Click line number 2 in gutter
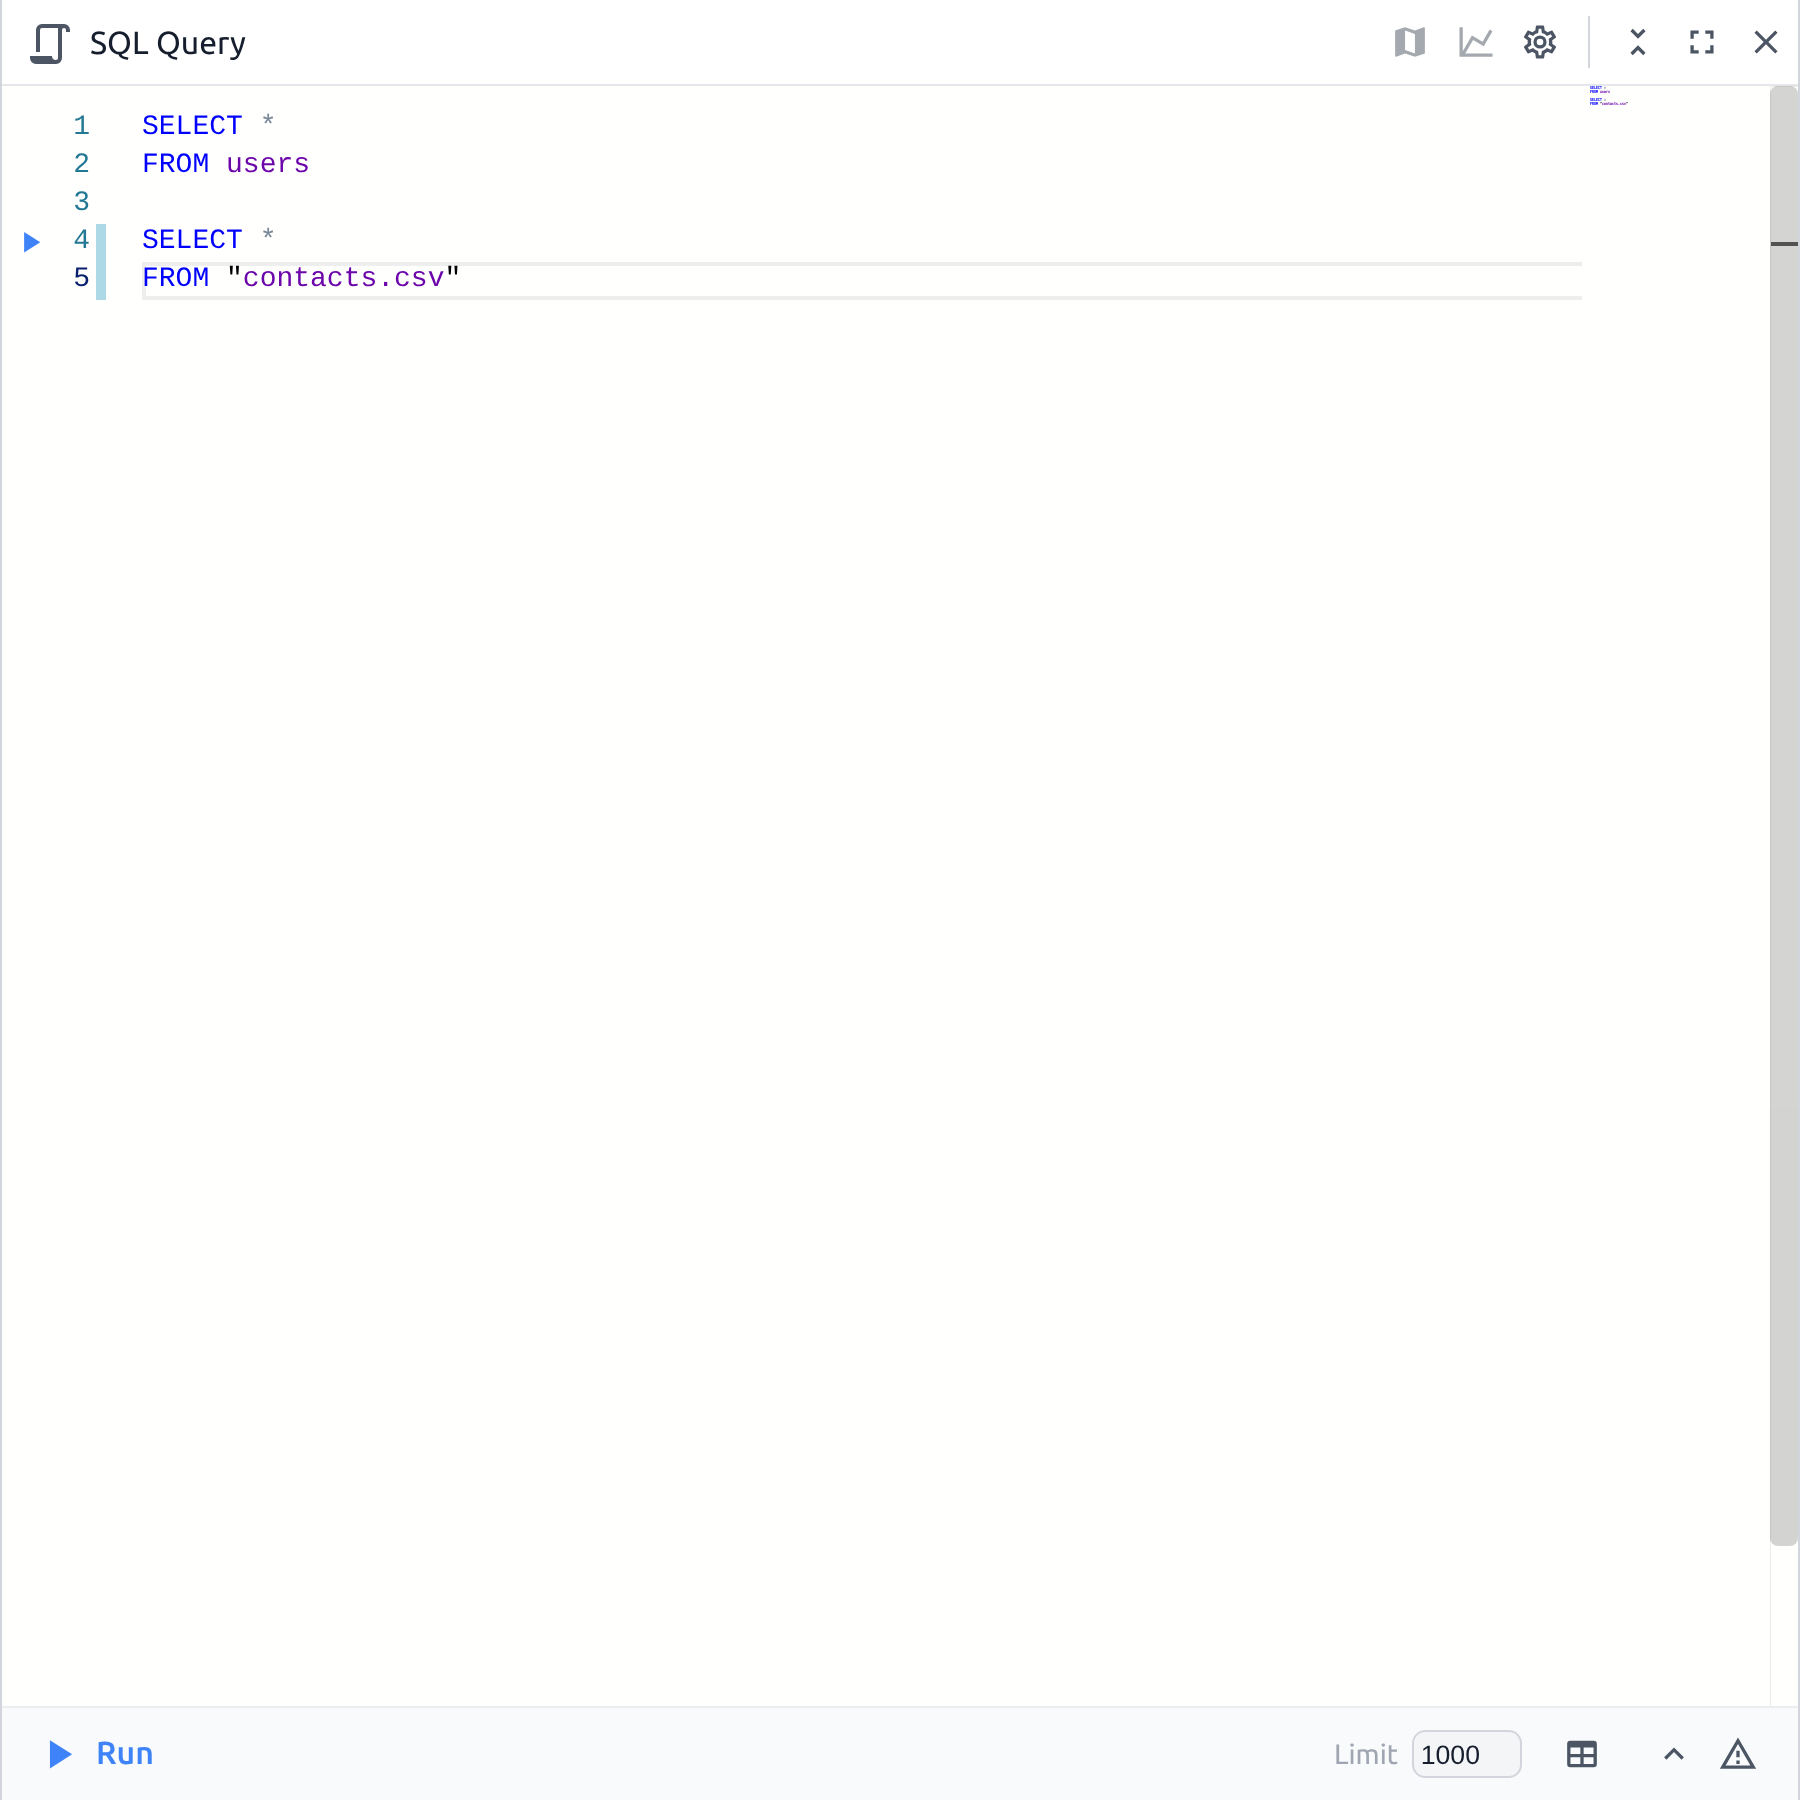Image resolution: width=1800 pixels, height=1800 pixels. [81, 164]
